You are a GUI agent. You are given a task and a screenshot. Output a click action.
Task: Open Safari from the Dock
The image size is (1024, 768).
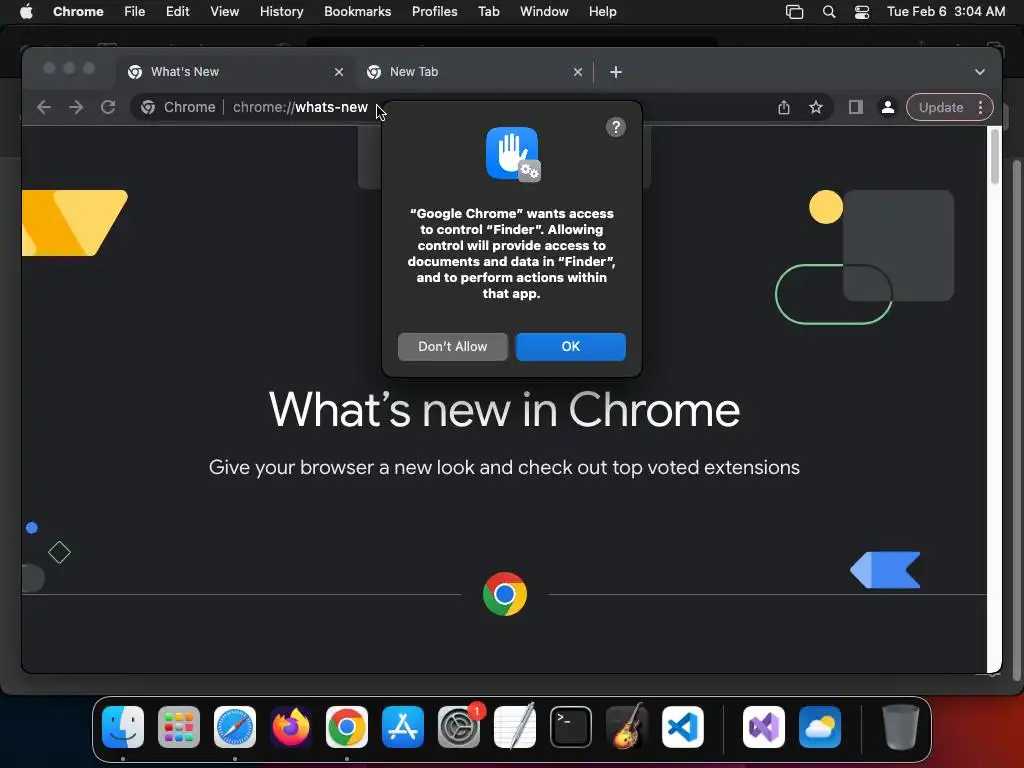235,727
